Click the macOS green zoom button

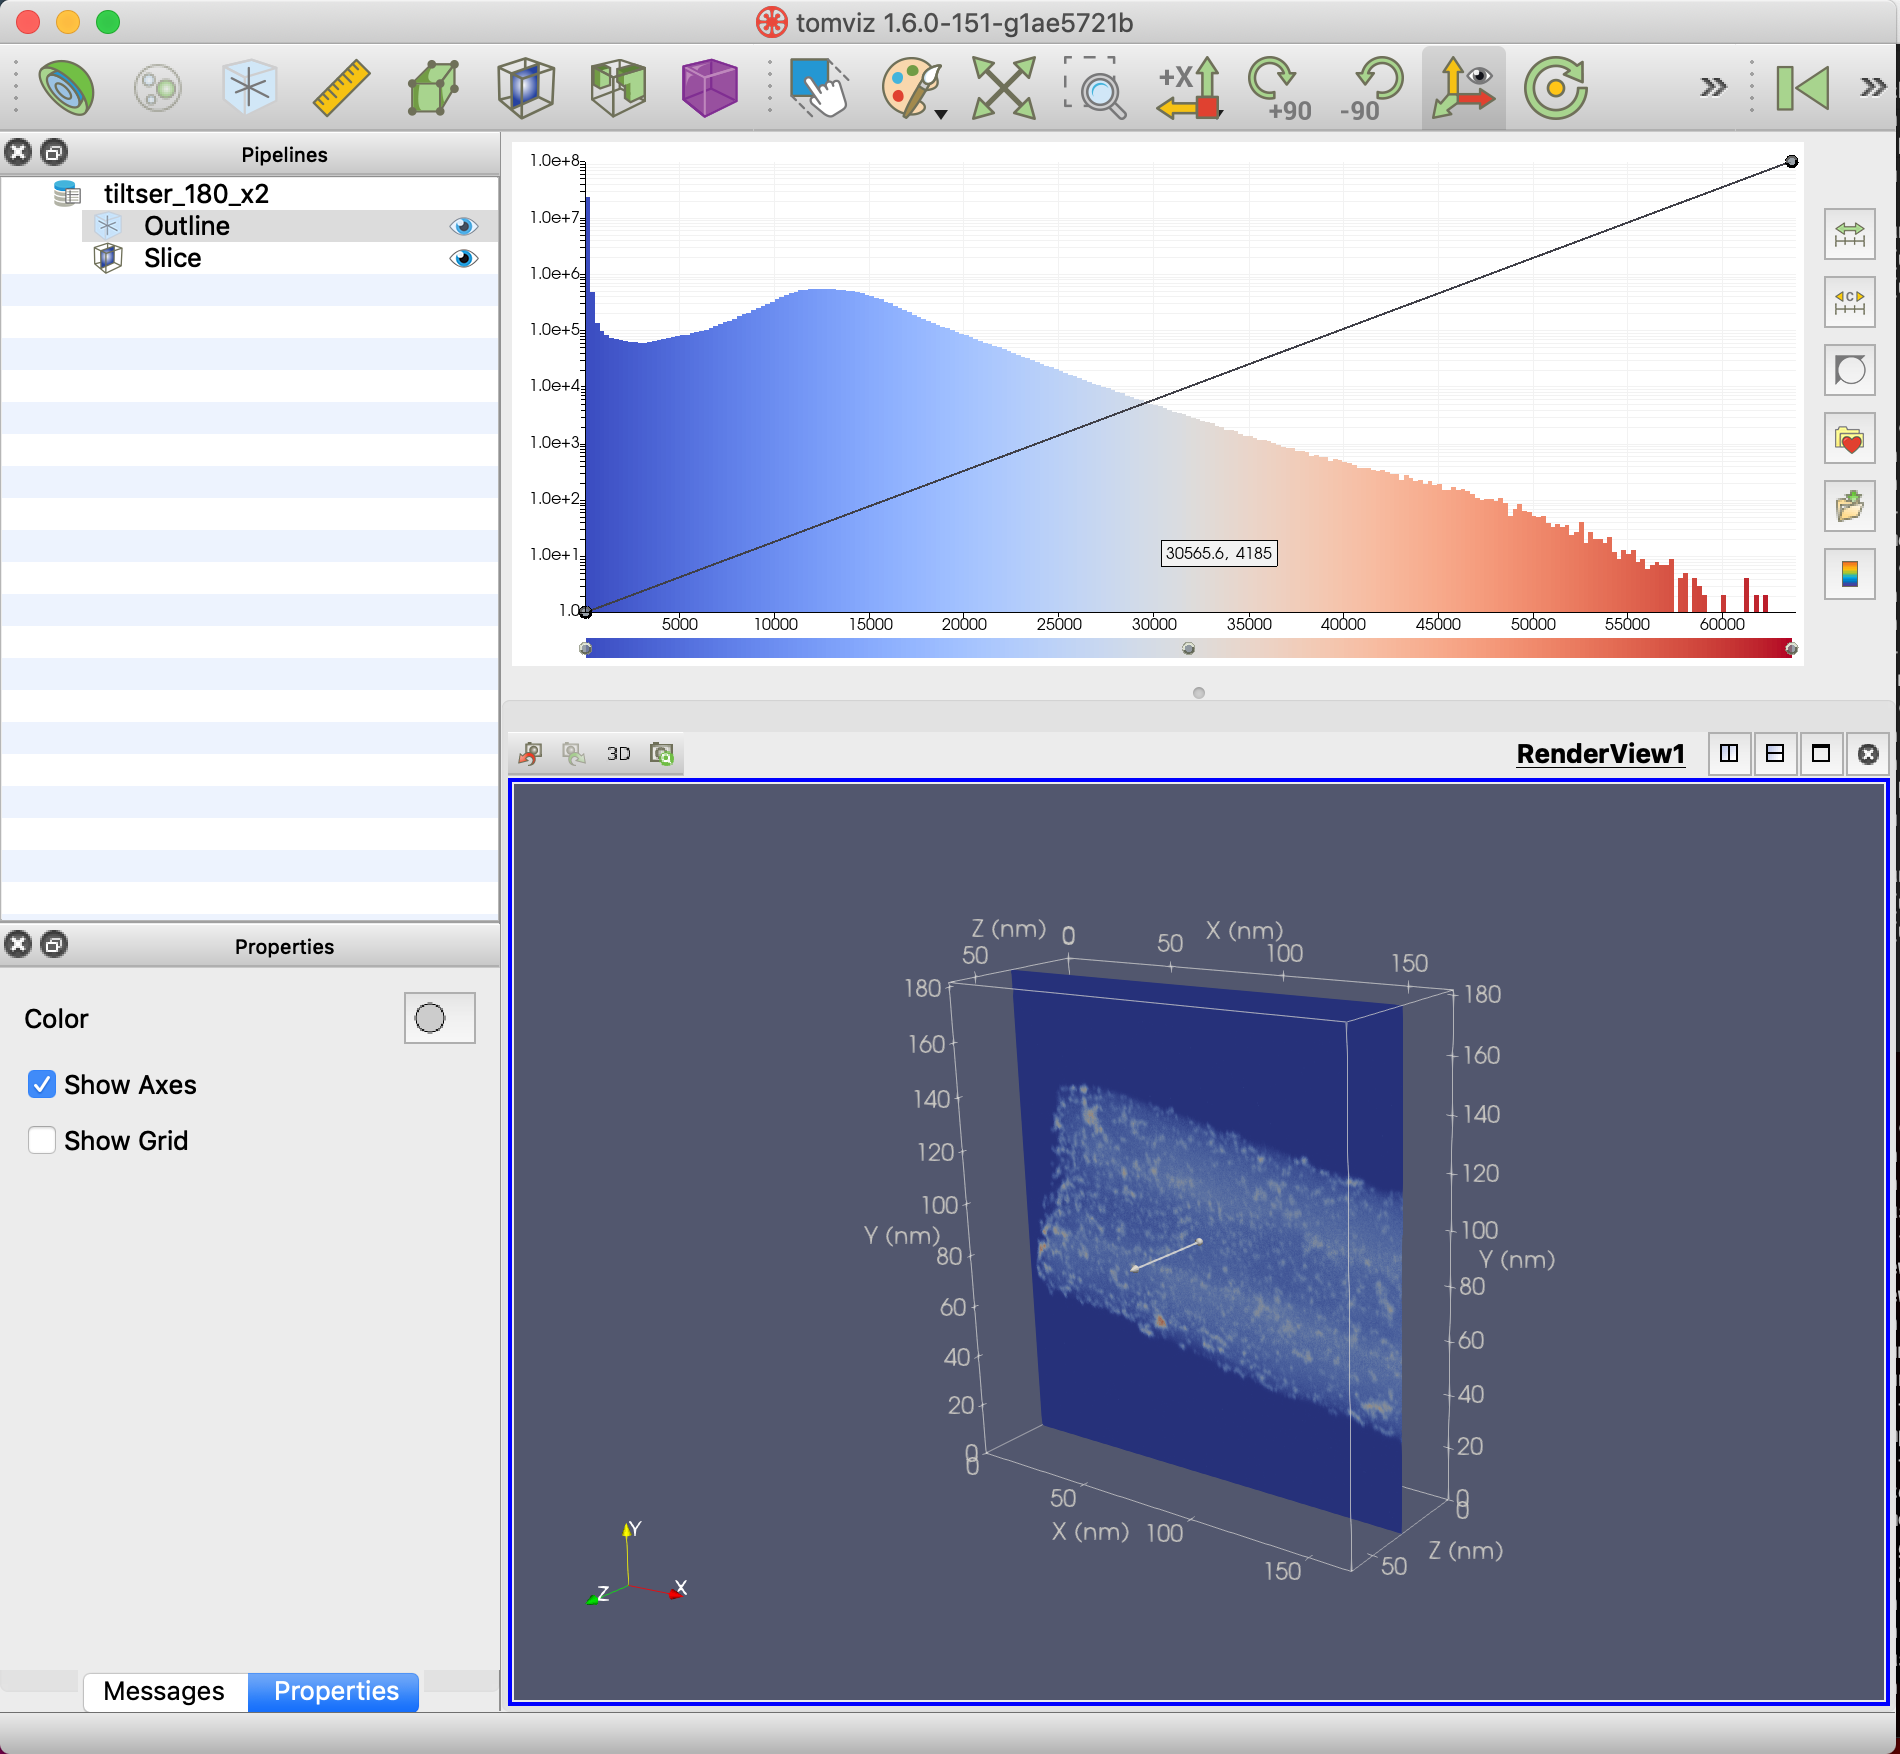(x=108, y=22)
